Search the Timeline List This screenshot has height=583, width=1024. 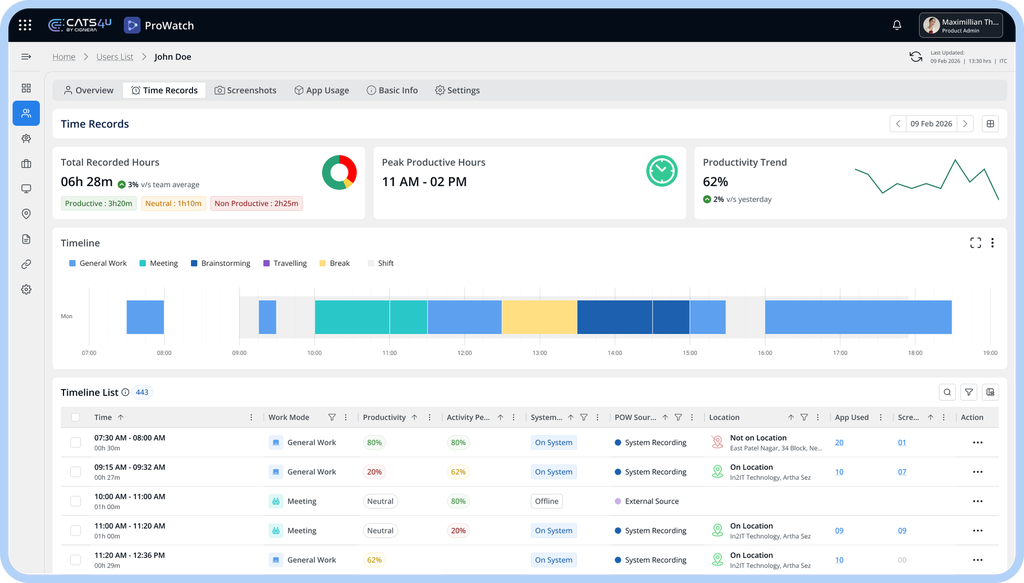(x=947, y=392)
